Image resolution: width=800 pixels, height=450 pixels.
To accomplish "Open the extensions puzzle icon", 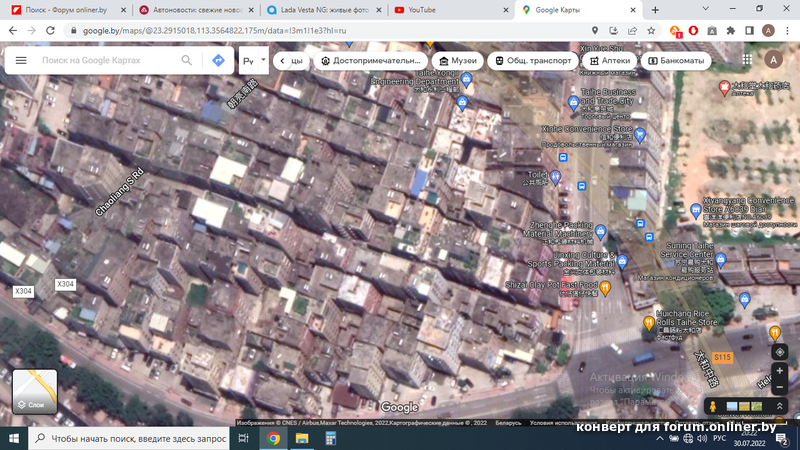I will [731, 31].
